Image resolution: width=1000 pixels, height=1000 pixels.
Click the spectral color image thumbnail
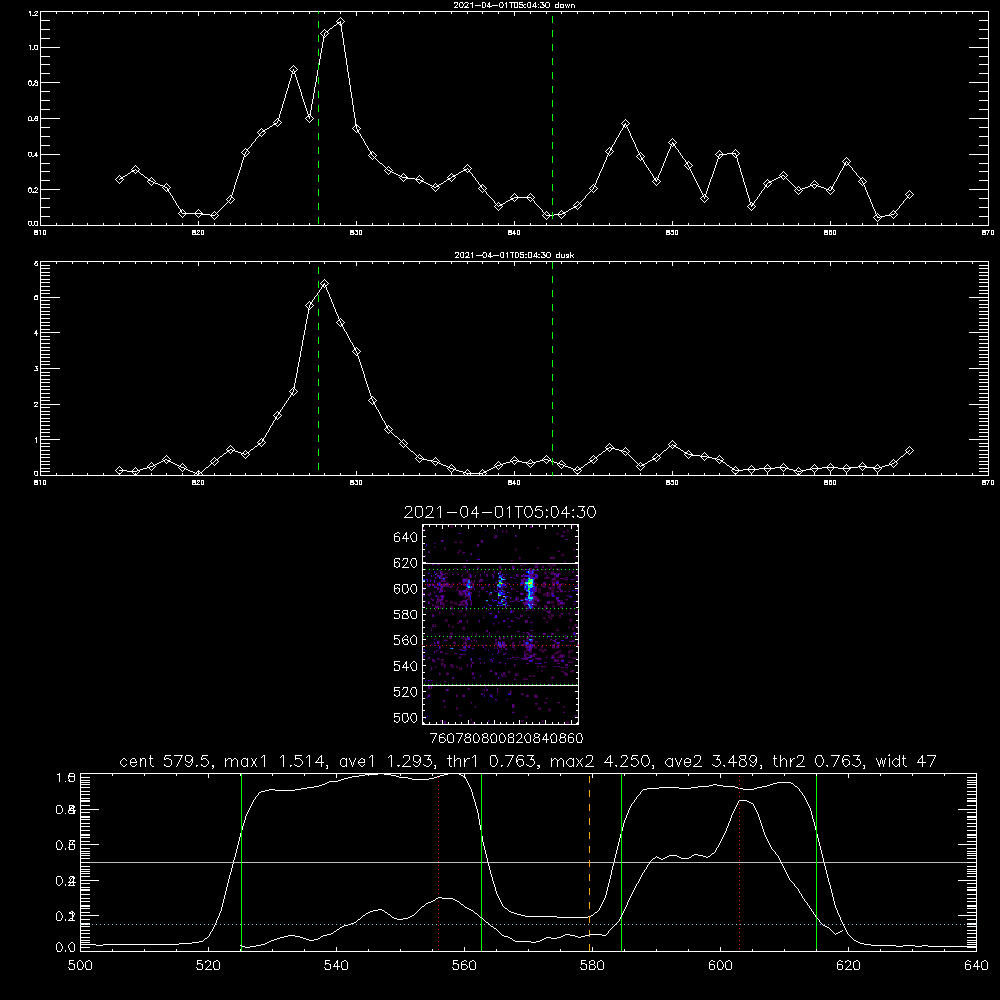[500, 624]
